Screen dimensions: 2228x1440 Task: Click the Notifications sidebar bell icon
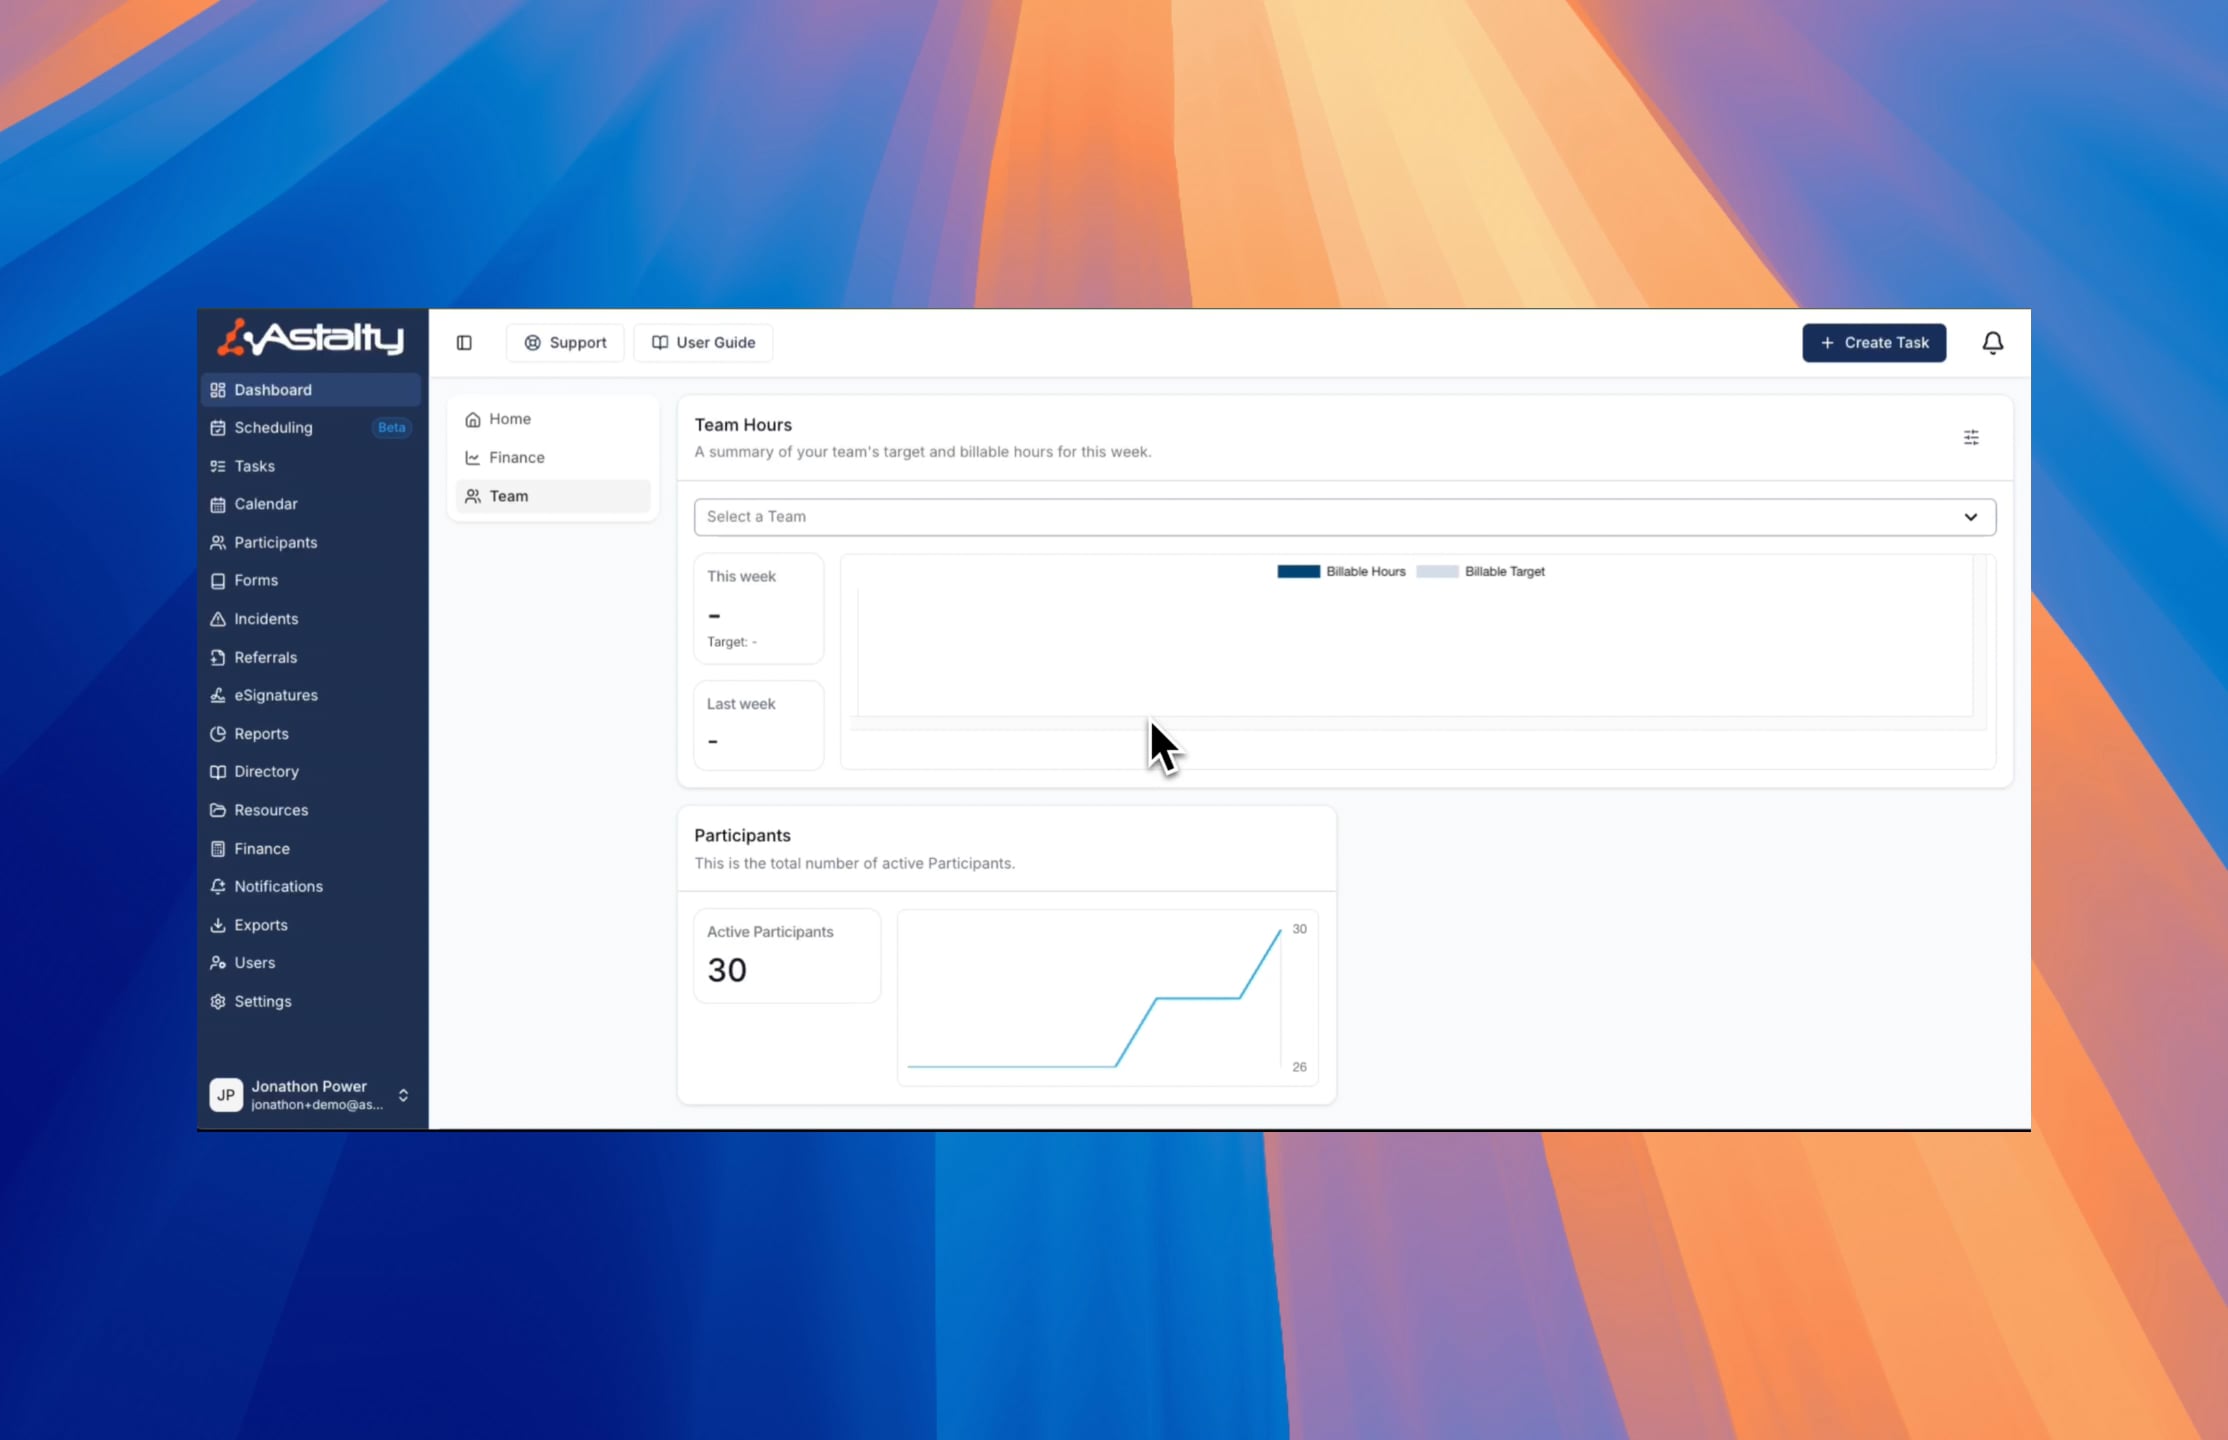(x=218, y=887)
